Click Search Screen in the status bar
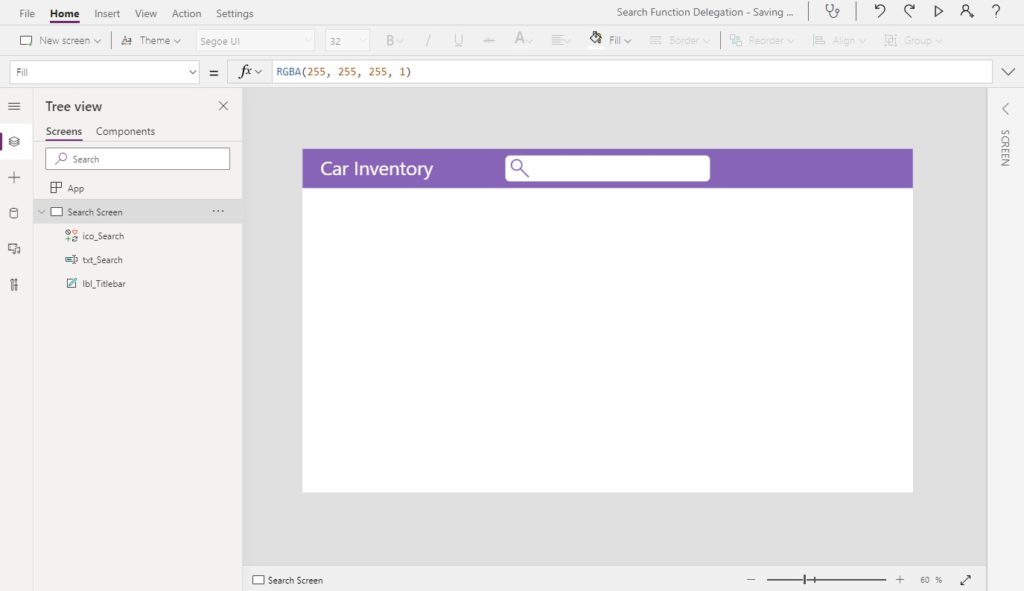The height and width of the screenshot is (591, 1024). coord(288,580)
